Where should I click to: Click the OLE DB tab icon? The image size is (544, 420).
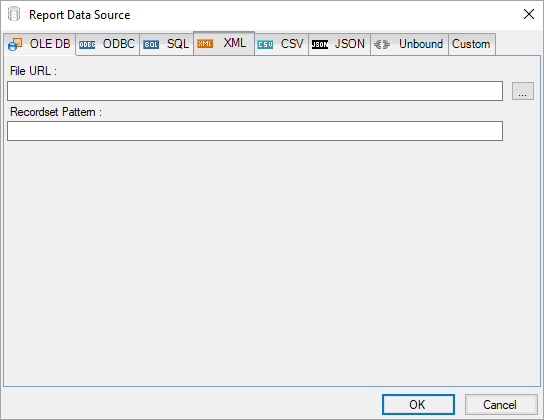[15, 44]
